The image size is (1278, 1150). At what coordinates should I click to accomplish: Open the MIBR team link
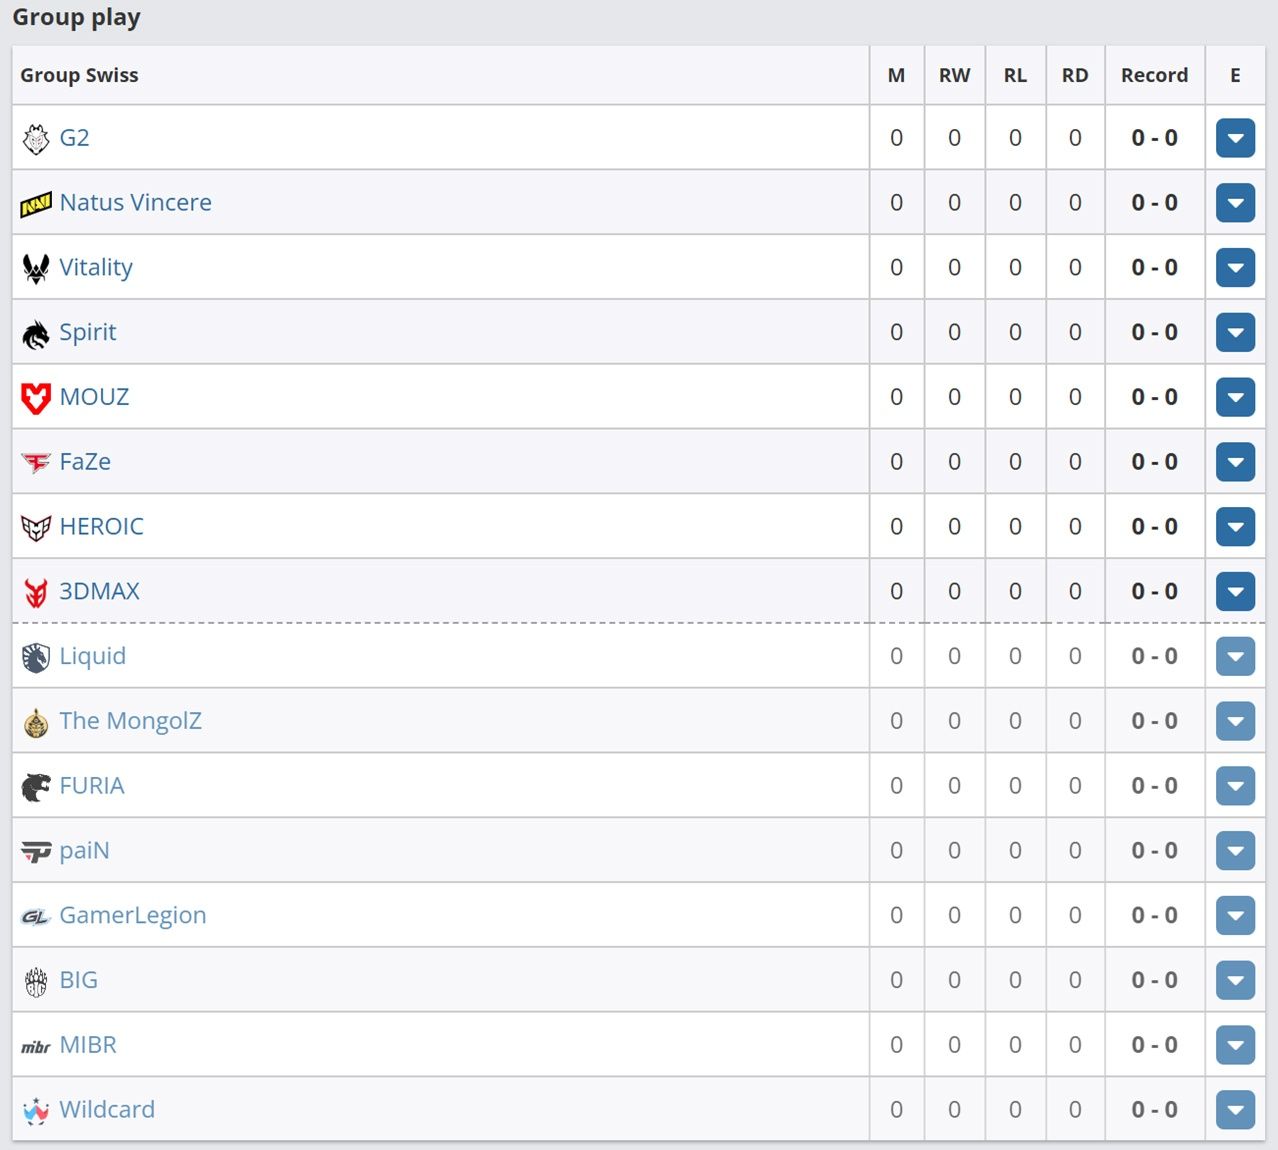click(x=88, y=1045)
